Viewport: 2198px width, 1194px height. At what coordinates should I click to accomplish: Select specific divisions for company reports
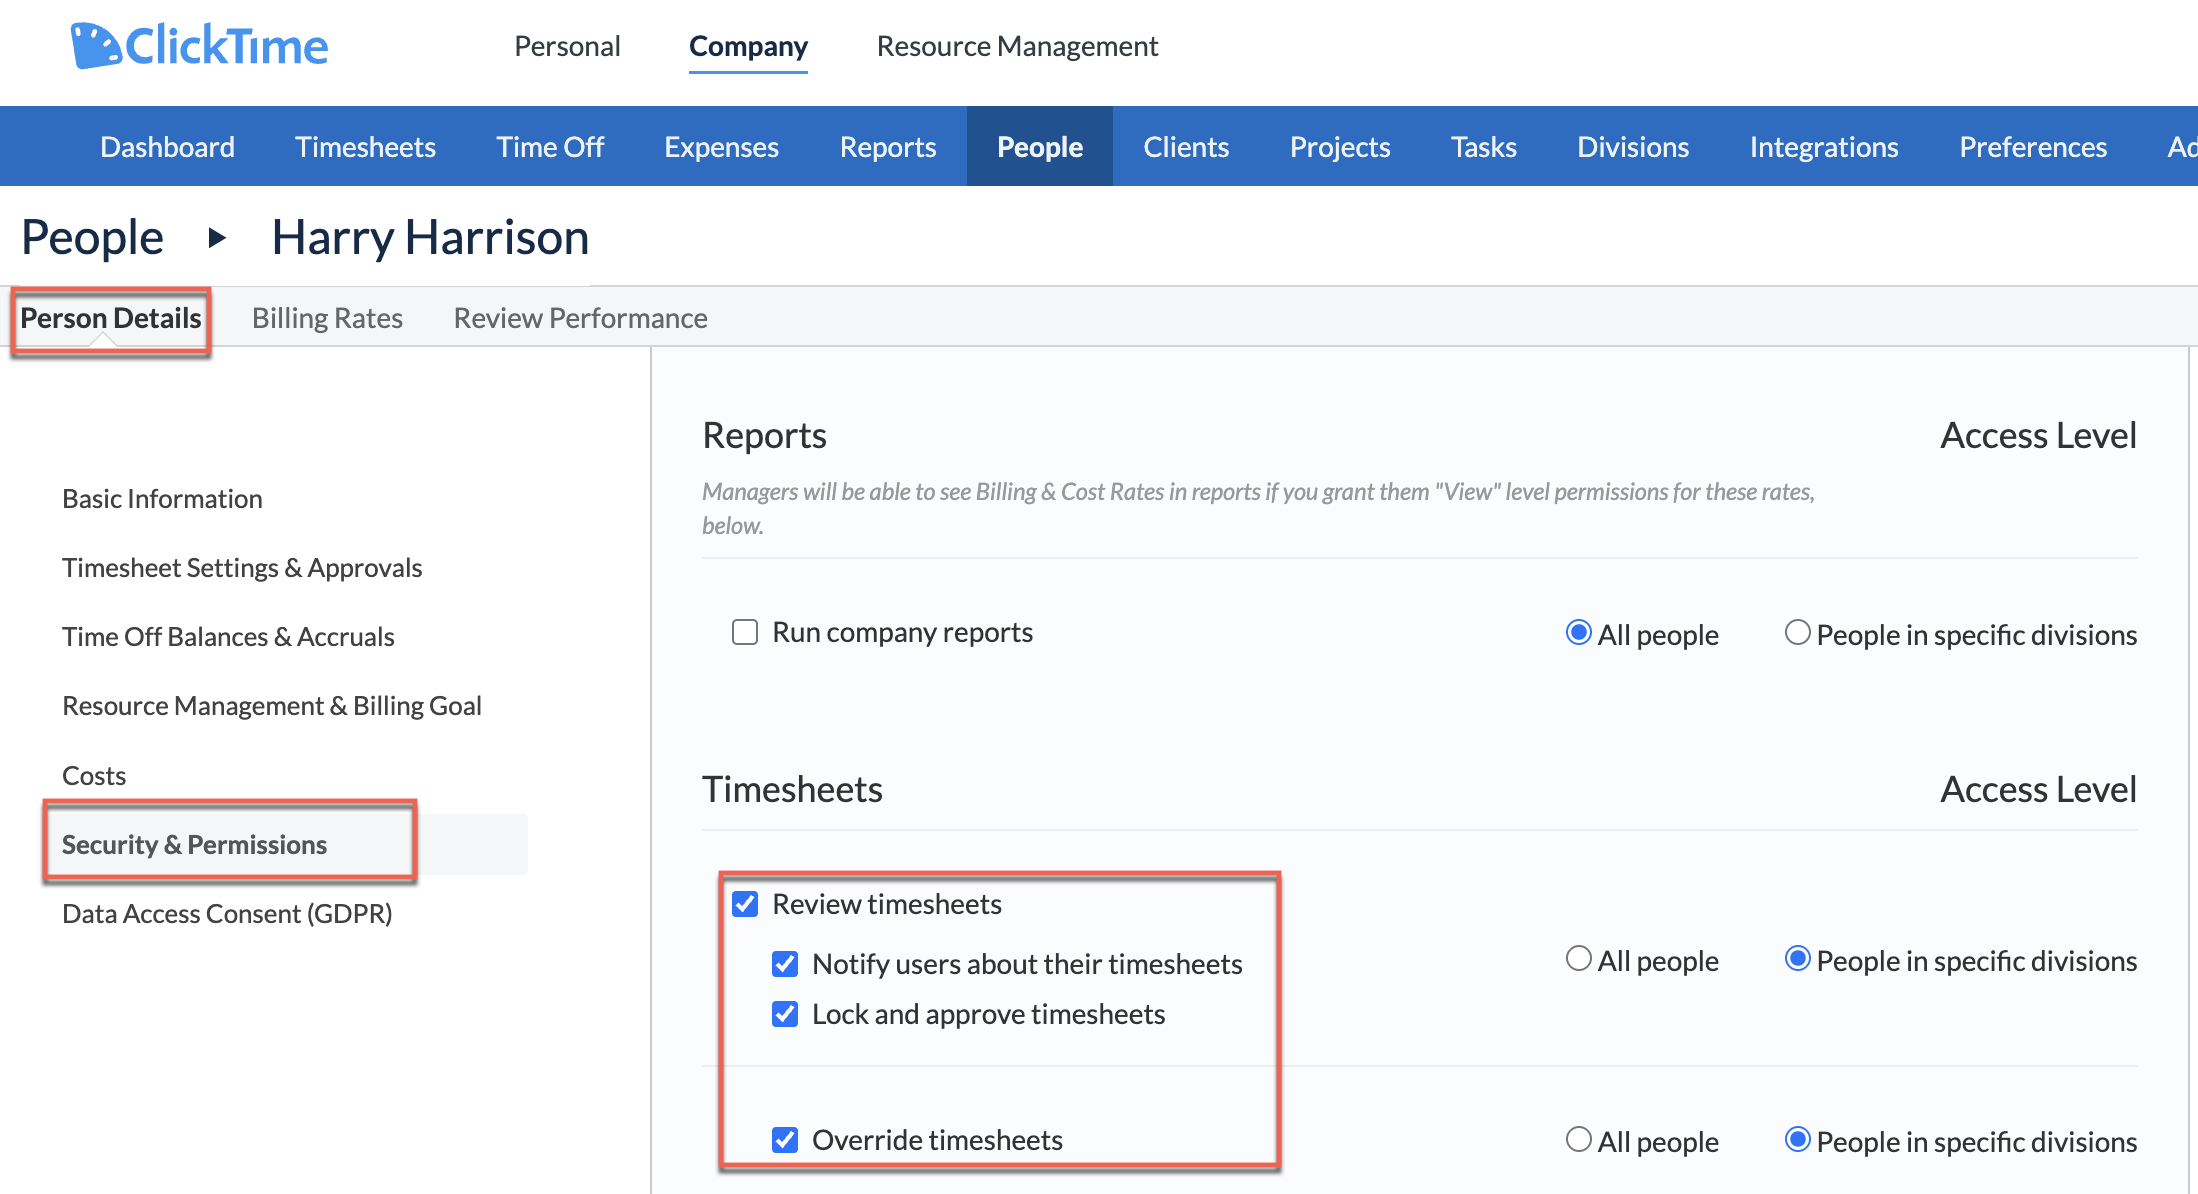click(x=1798, y=632)
